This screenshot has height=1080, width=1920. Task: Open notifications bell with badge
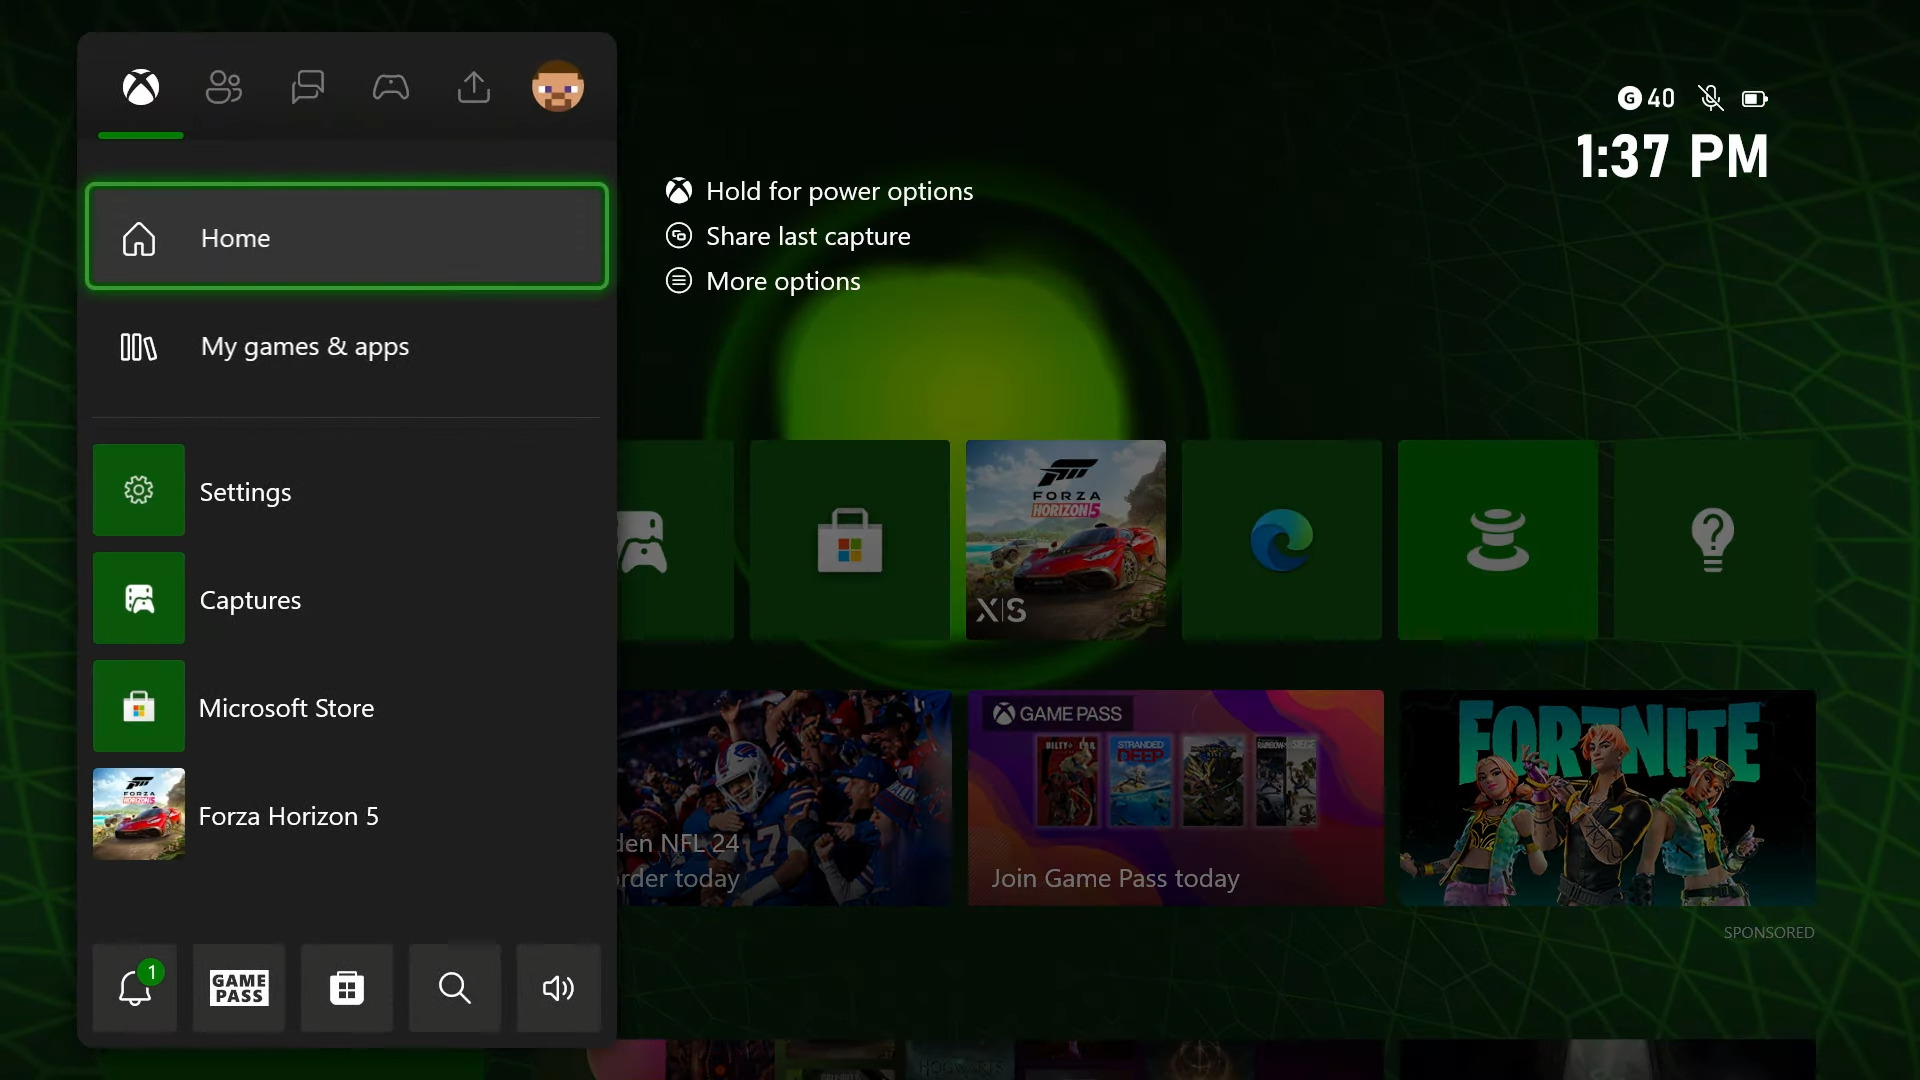pos(135,988)
